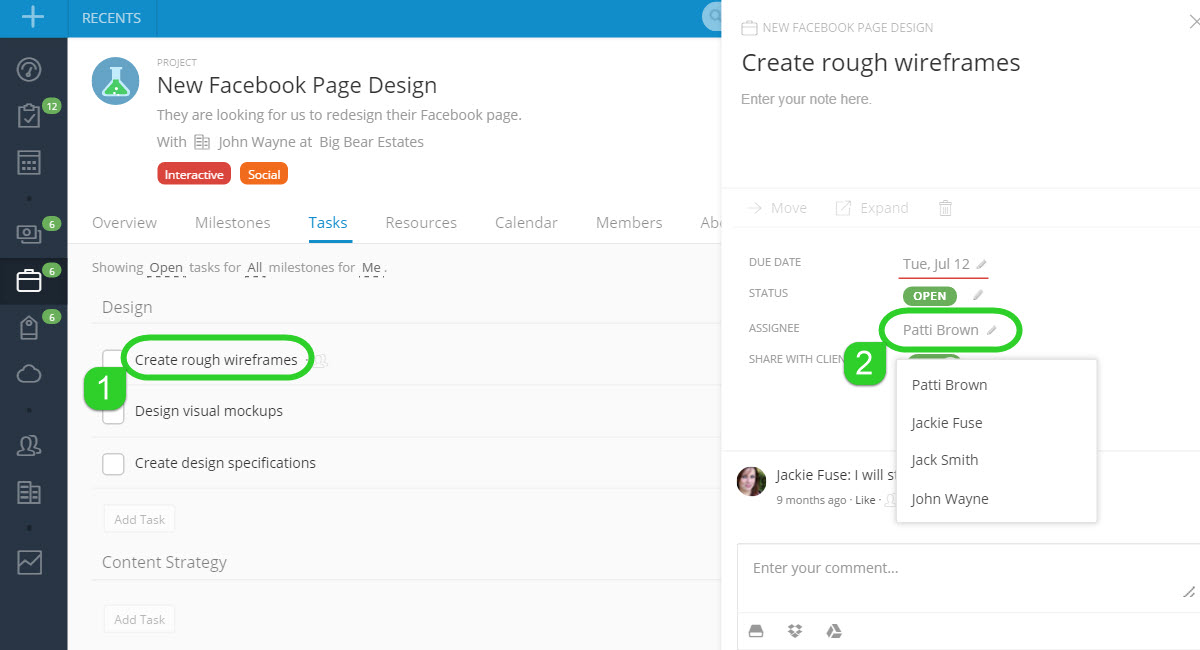This screenshot has width=1200, height=650.
Task: Open the Me assignee filter dropdown
Action: coord(371,268)
